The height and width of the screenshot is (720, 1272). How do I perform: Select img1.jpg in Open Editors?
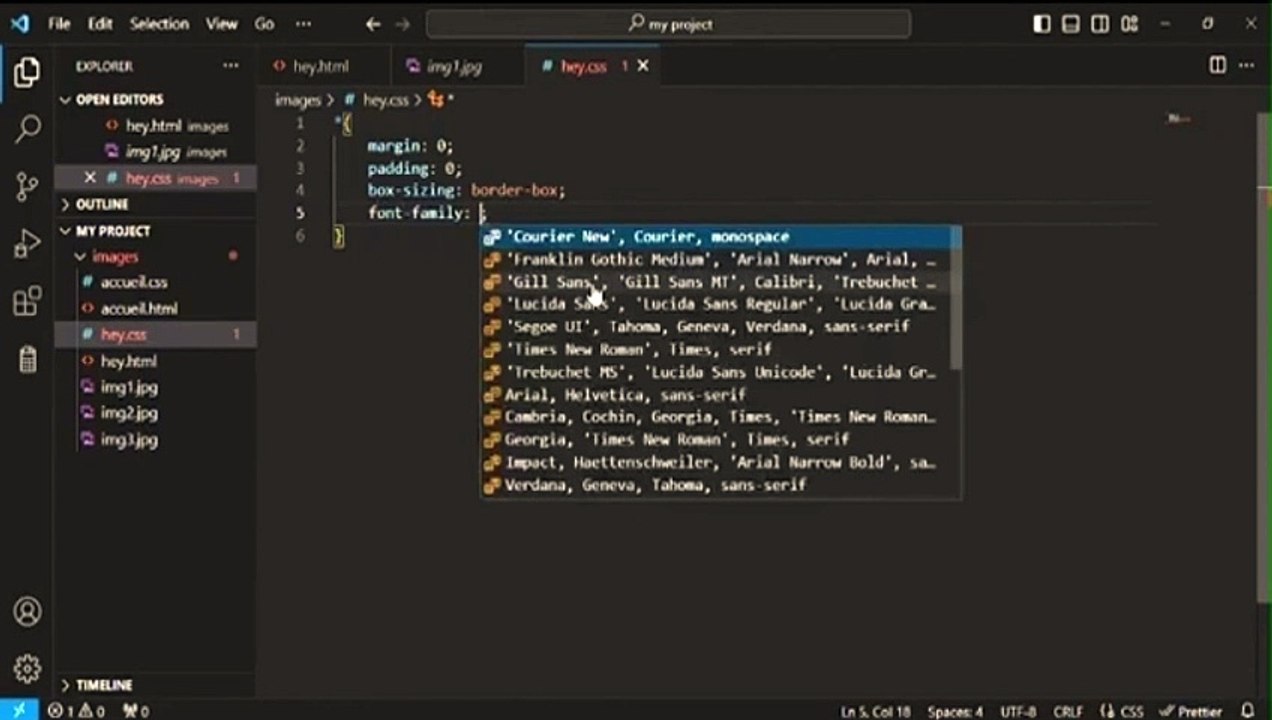click(155, 152)
